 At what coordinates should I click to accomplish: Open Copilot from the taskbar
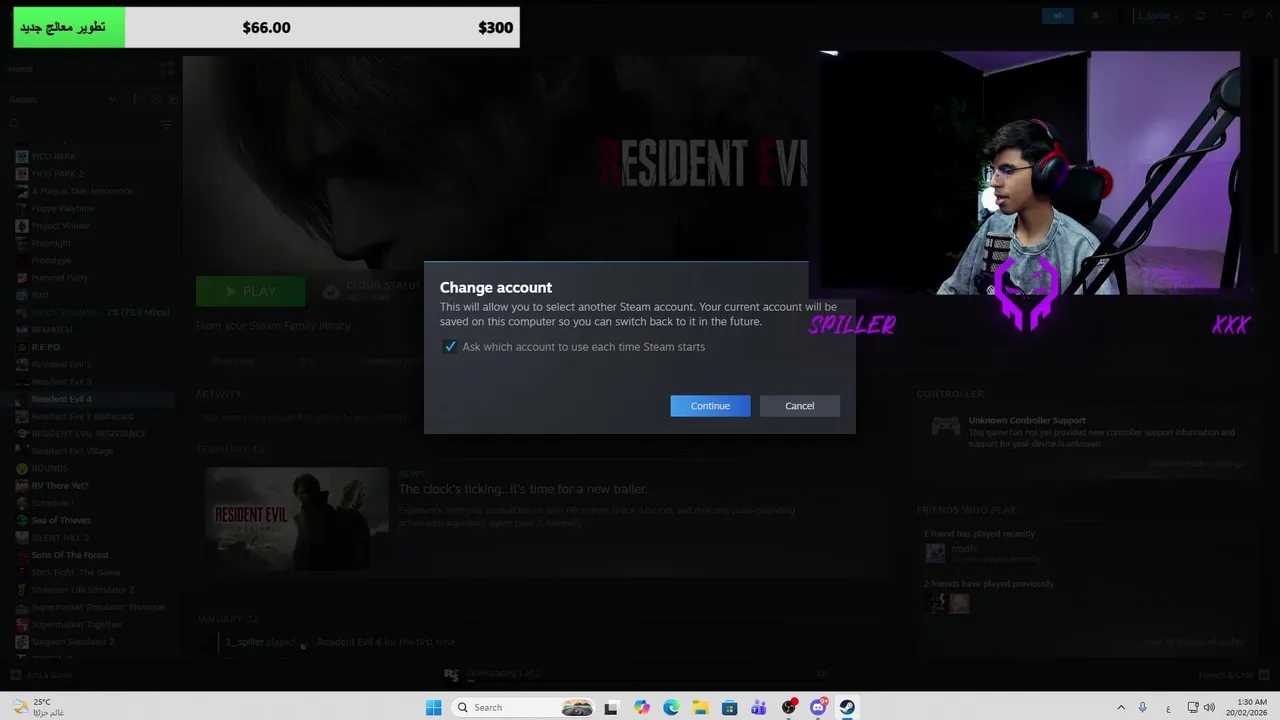tap(641, 707)
